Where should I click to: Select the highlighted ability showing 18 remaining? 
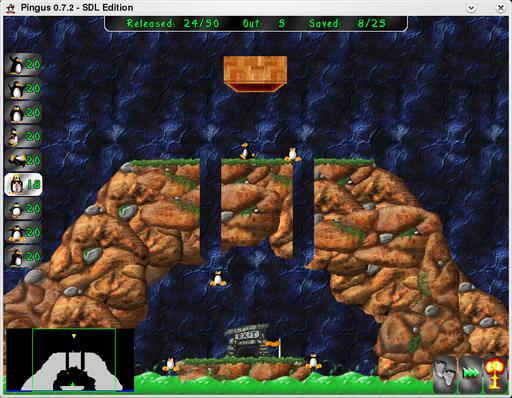[23, 184]
